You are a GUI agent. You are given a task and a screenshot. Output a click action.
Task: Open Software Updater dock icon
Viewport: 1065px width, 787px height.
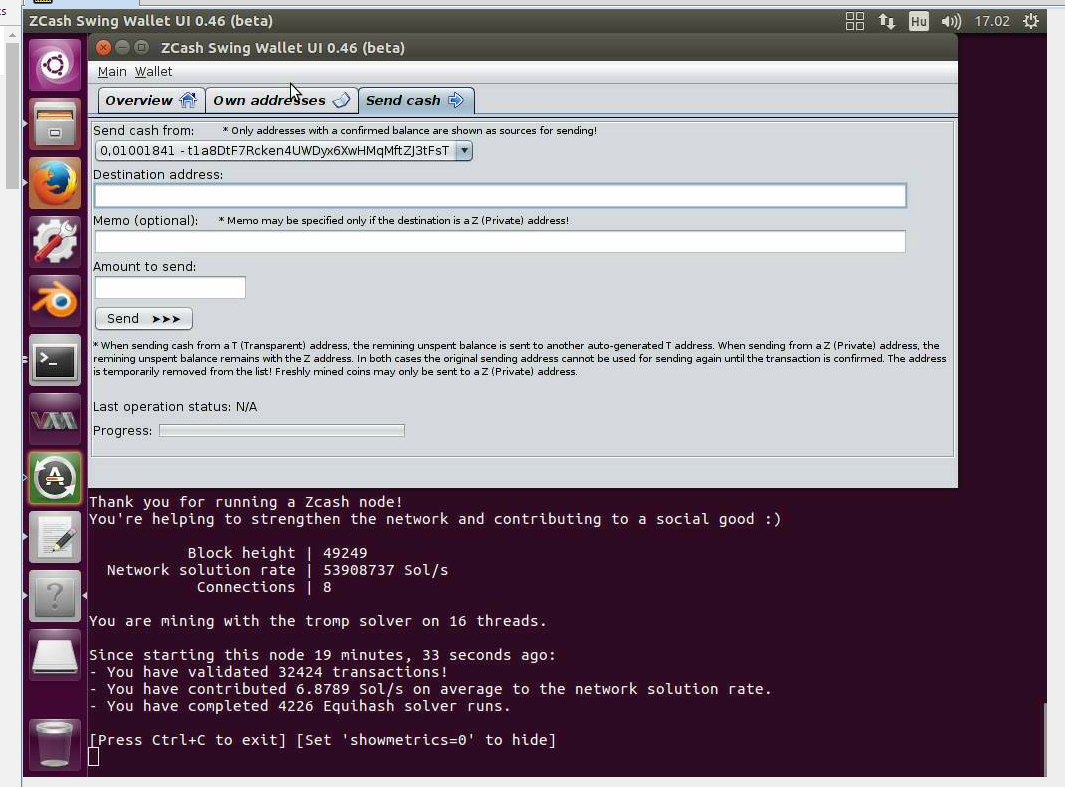(x=55, y=478)
